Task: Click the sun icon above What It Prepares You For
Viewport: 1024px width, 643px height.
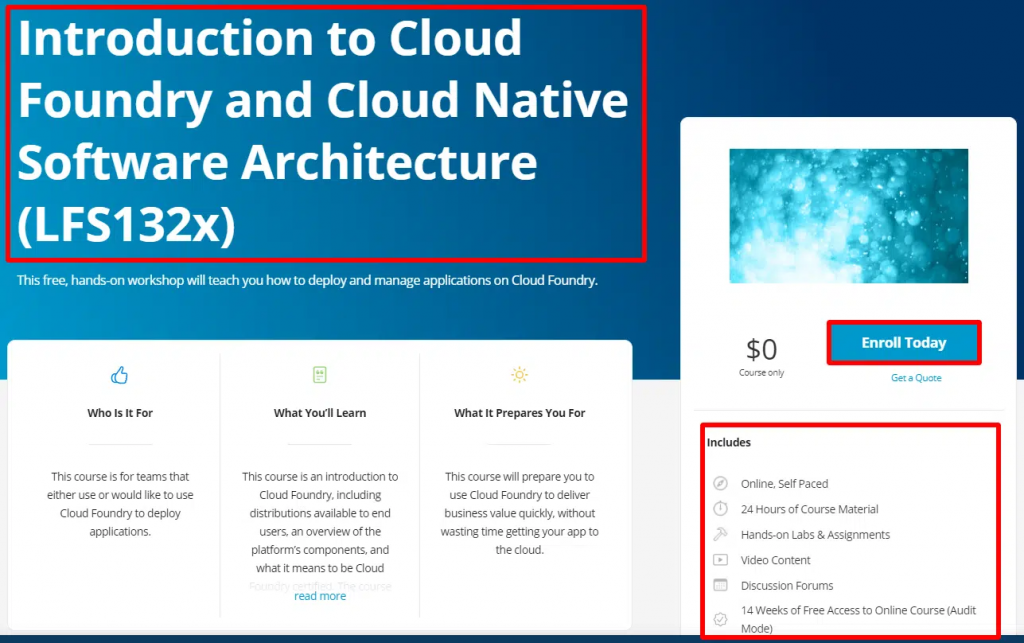Action: [519, 374]
